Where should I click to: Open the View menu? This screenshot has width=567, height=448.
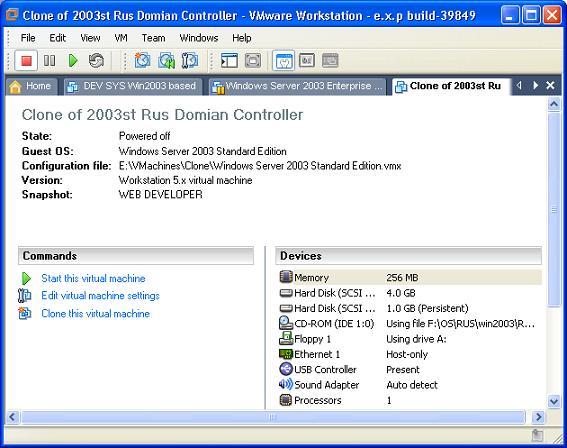tap(90, 38)
